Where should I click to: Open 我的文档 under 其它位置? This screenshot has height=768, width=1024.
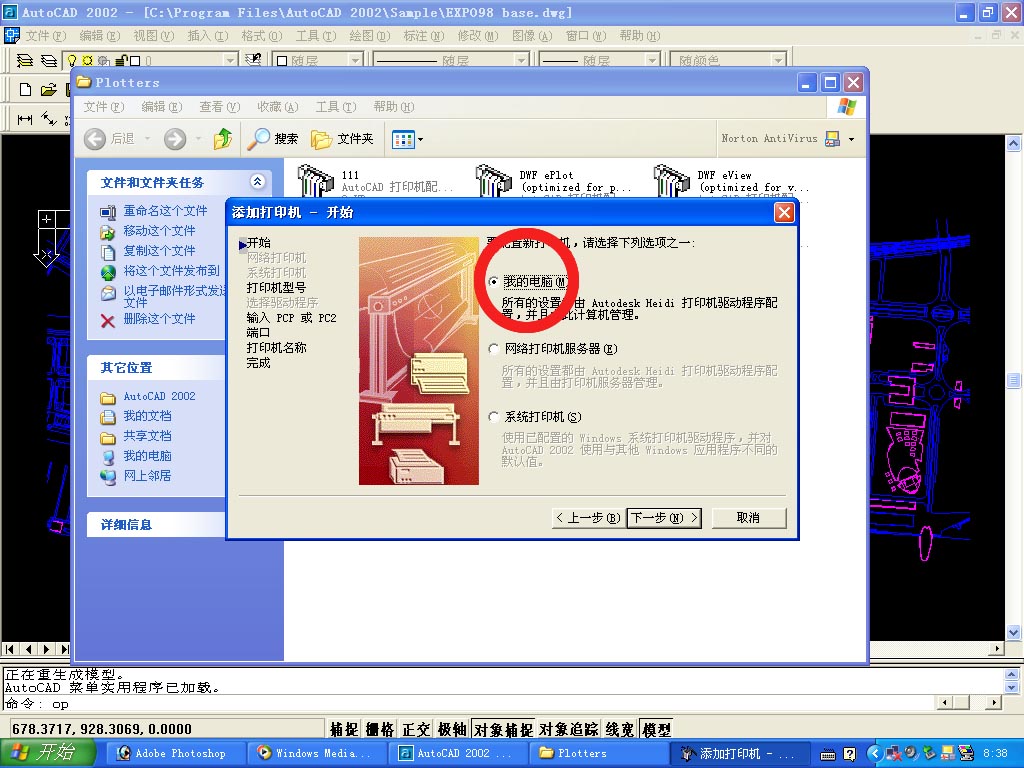tap(148, 416)
